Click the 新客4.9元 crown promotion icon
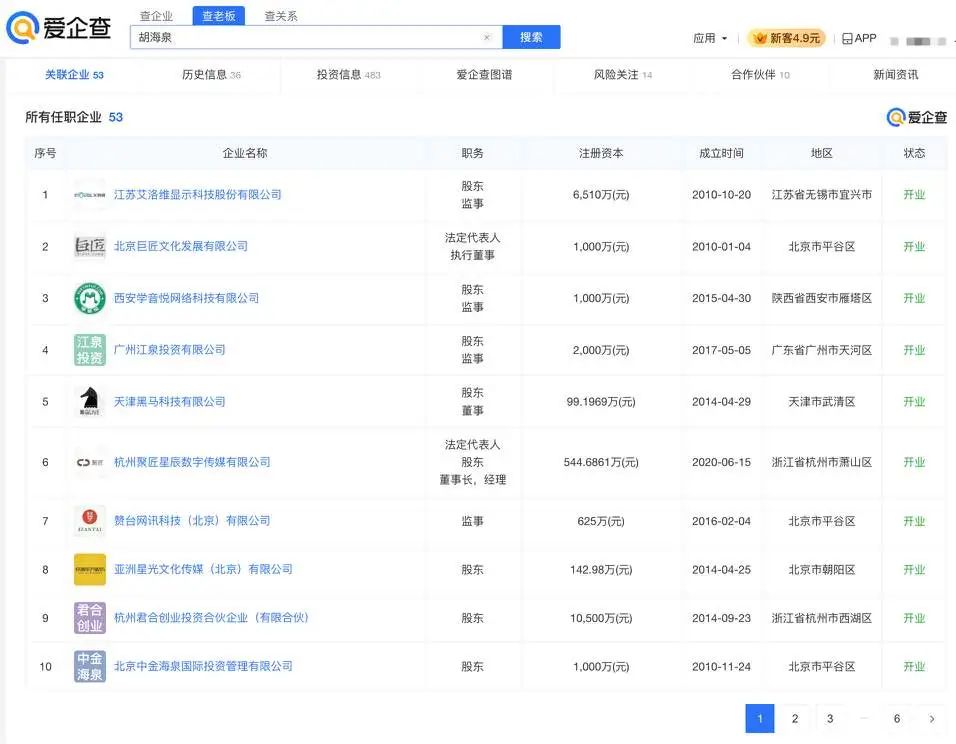 click(x=759, y=37)
